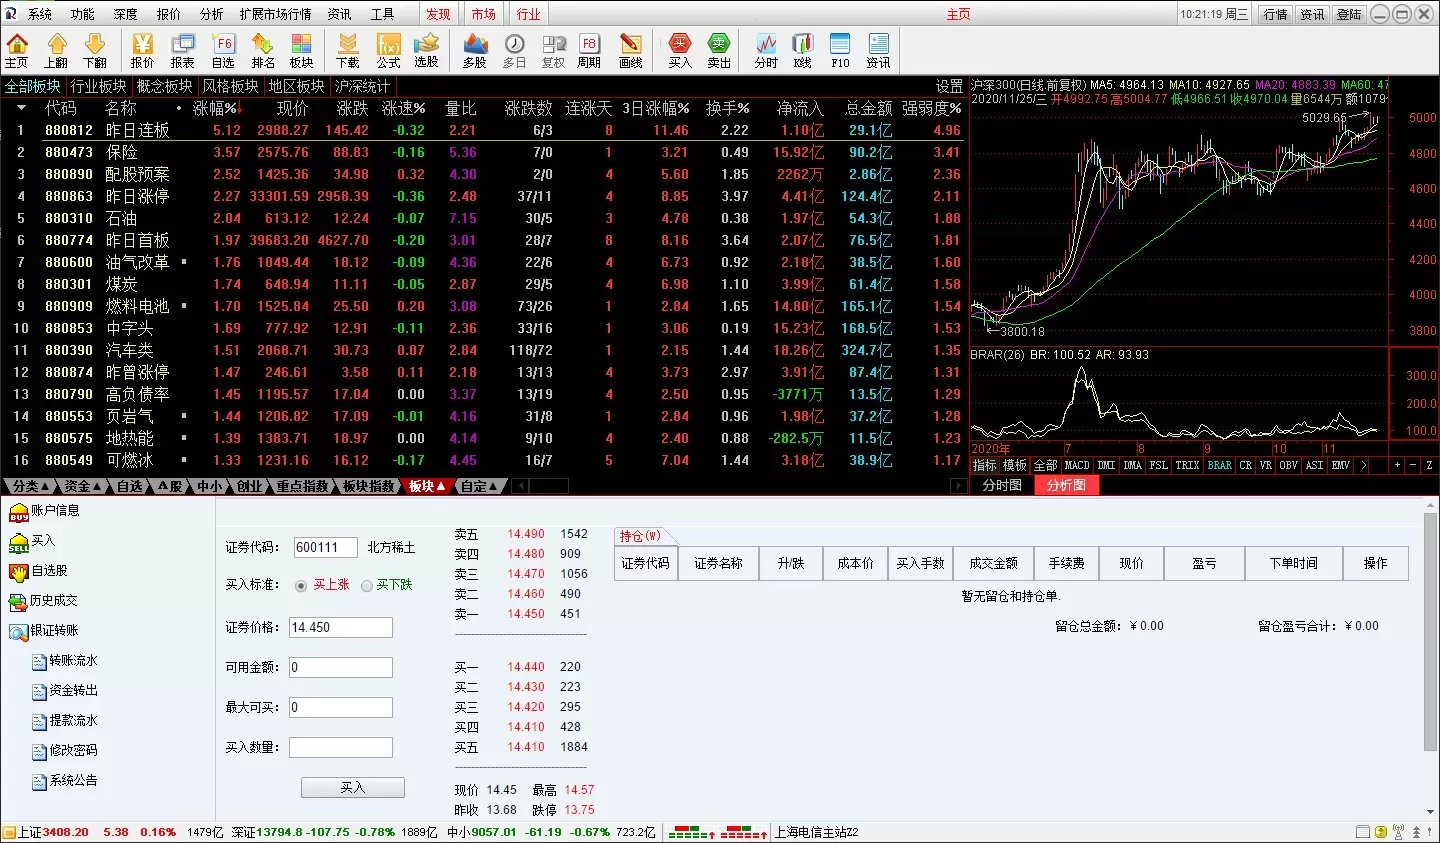Select the 买上涨 radio button
The width and height of the screenshot is (1440, 843).
pyautogui.click(x=301, y=586)
